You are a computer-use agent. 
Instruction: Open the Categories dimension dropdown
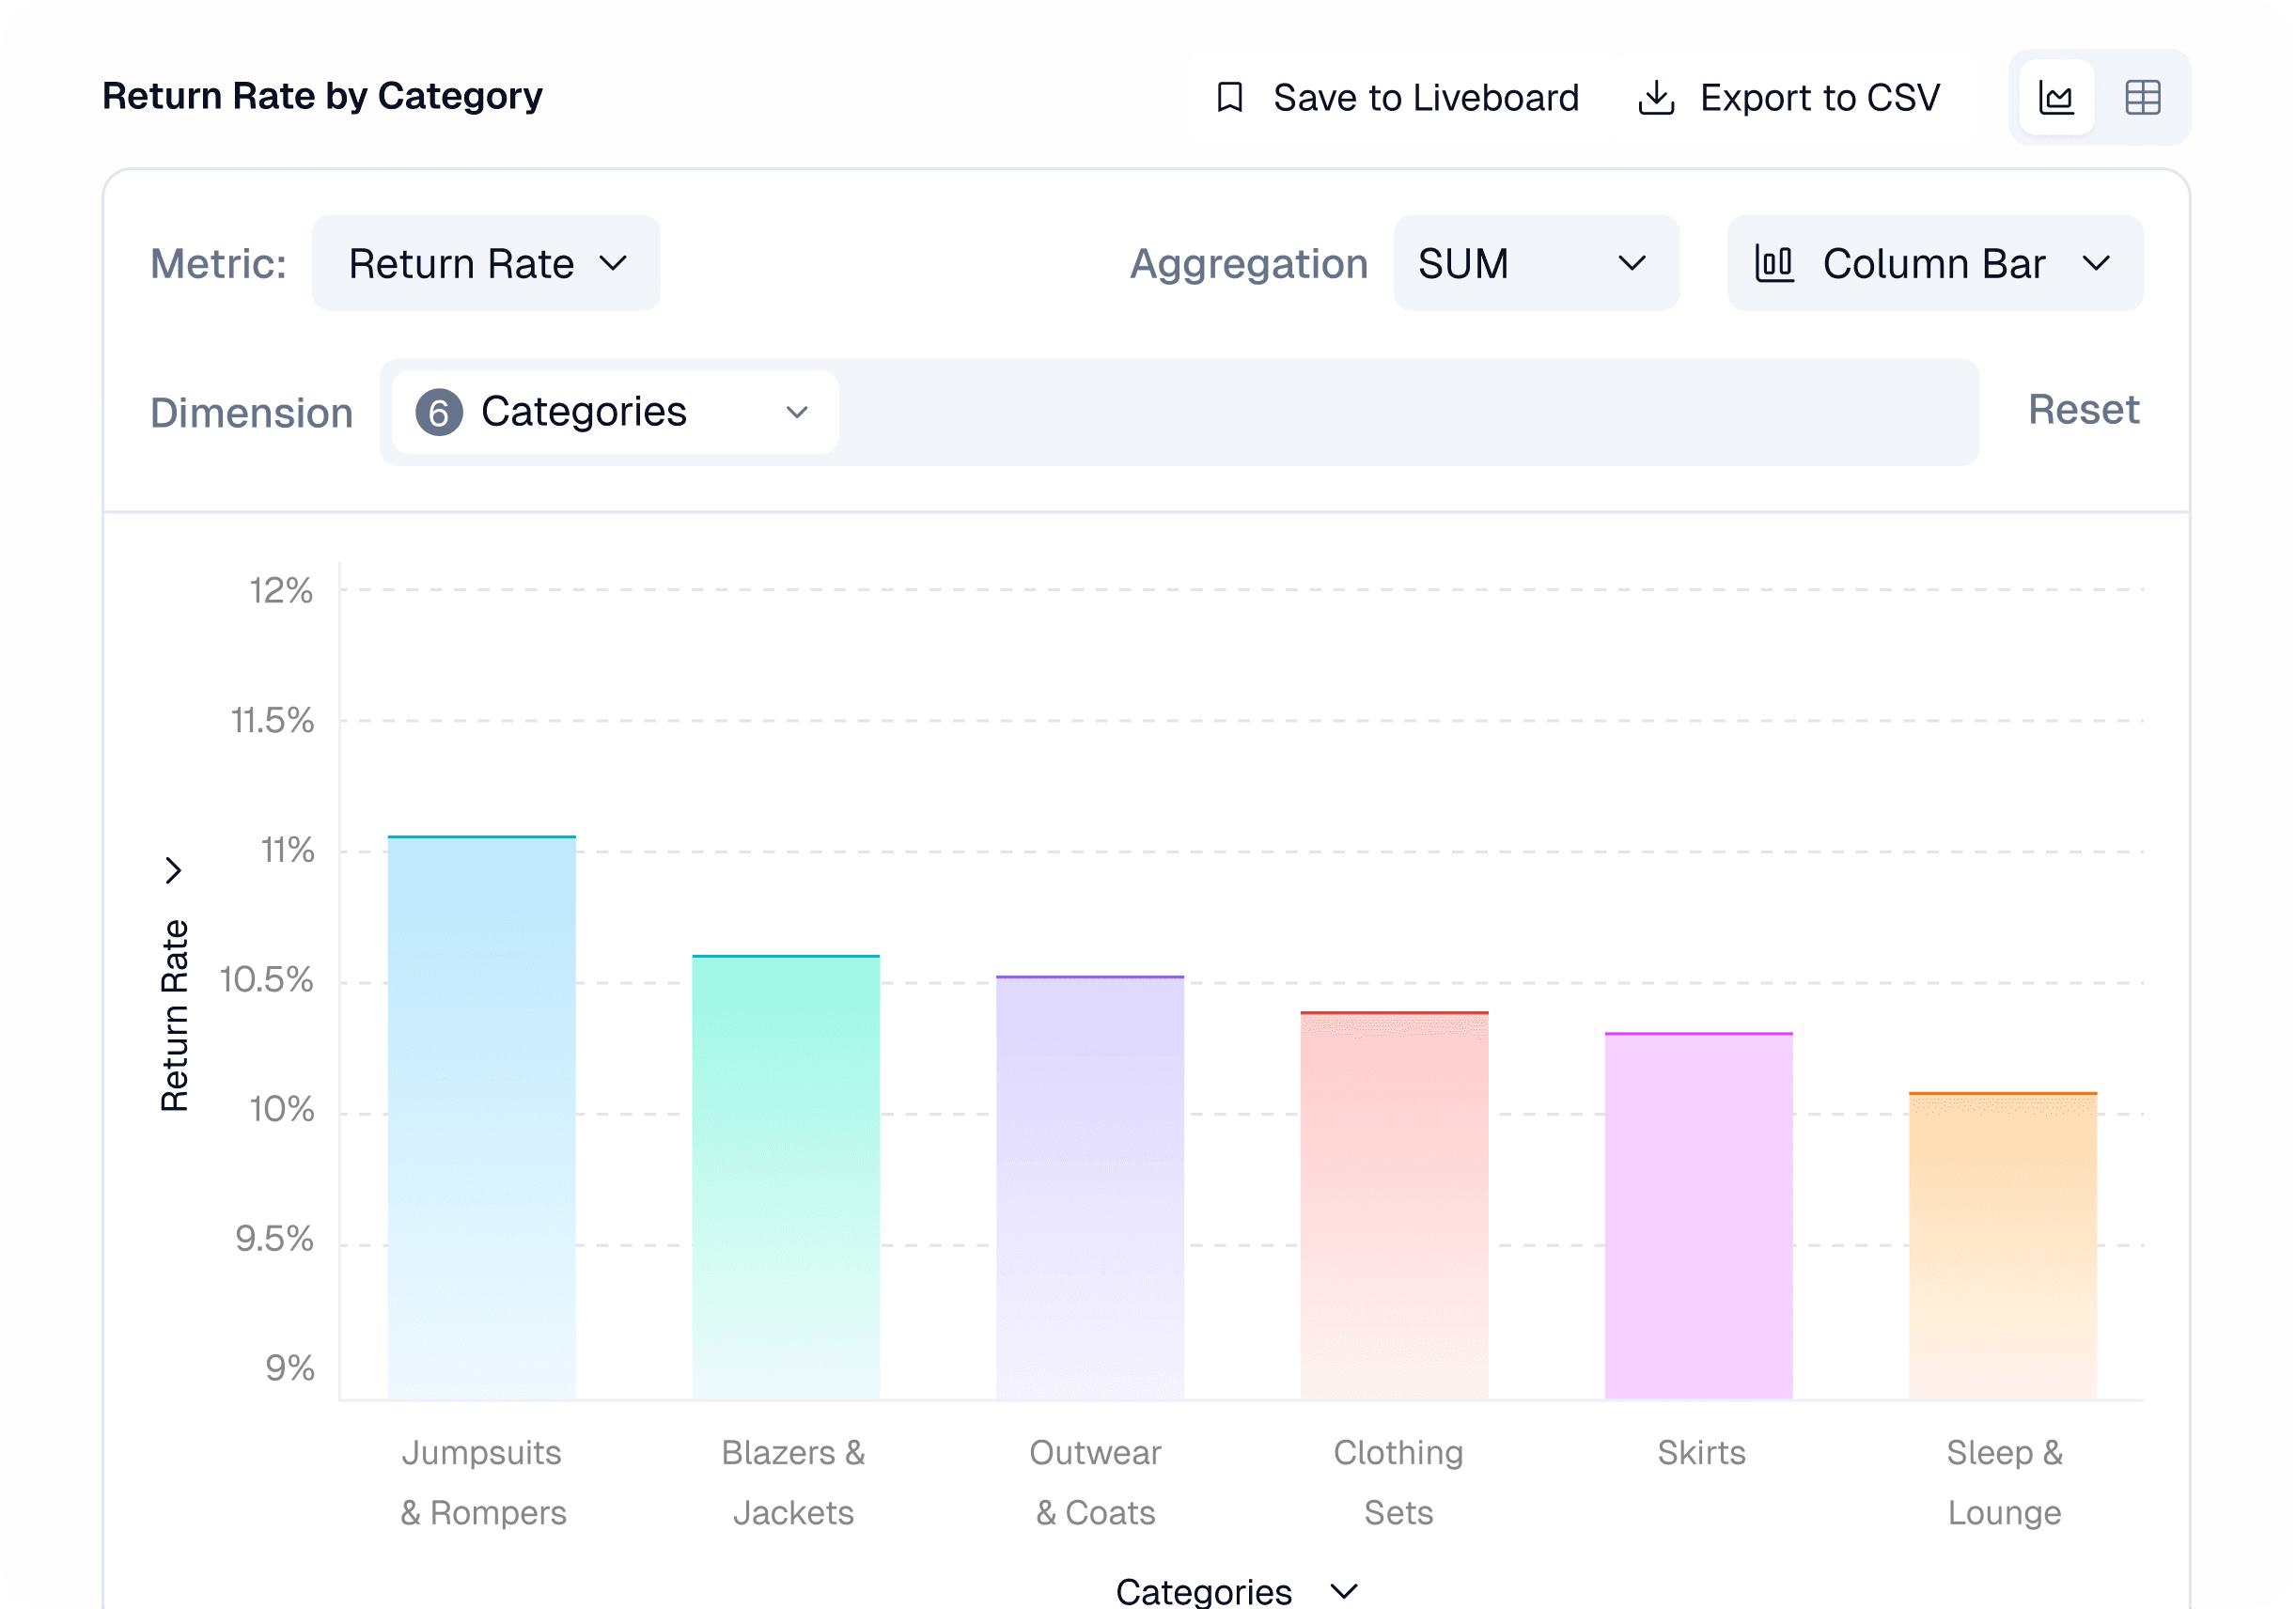(615, 412)
